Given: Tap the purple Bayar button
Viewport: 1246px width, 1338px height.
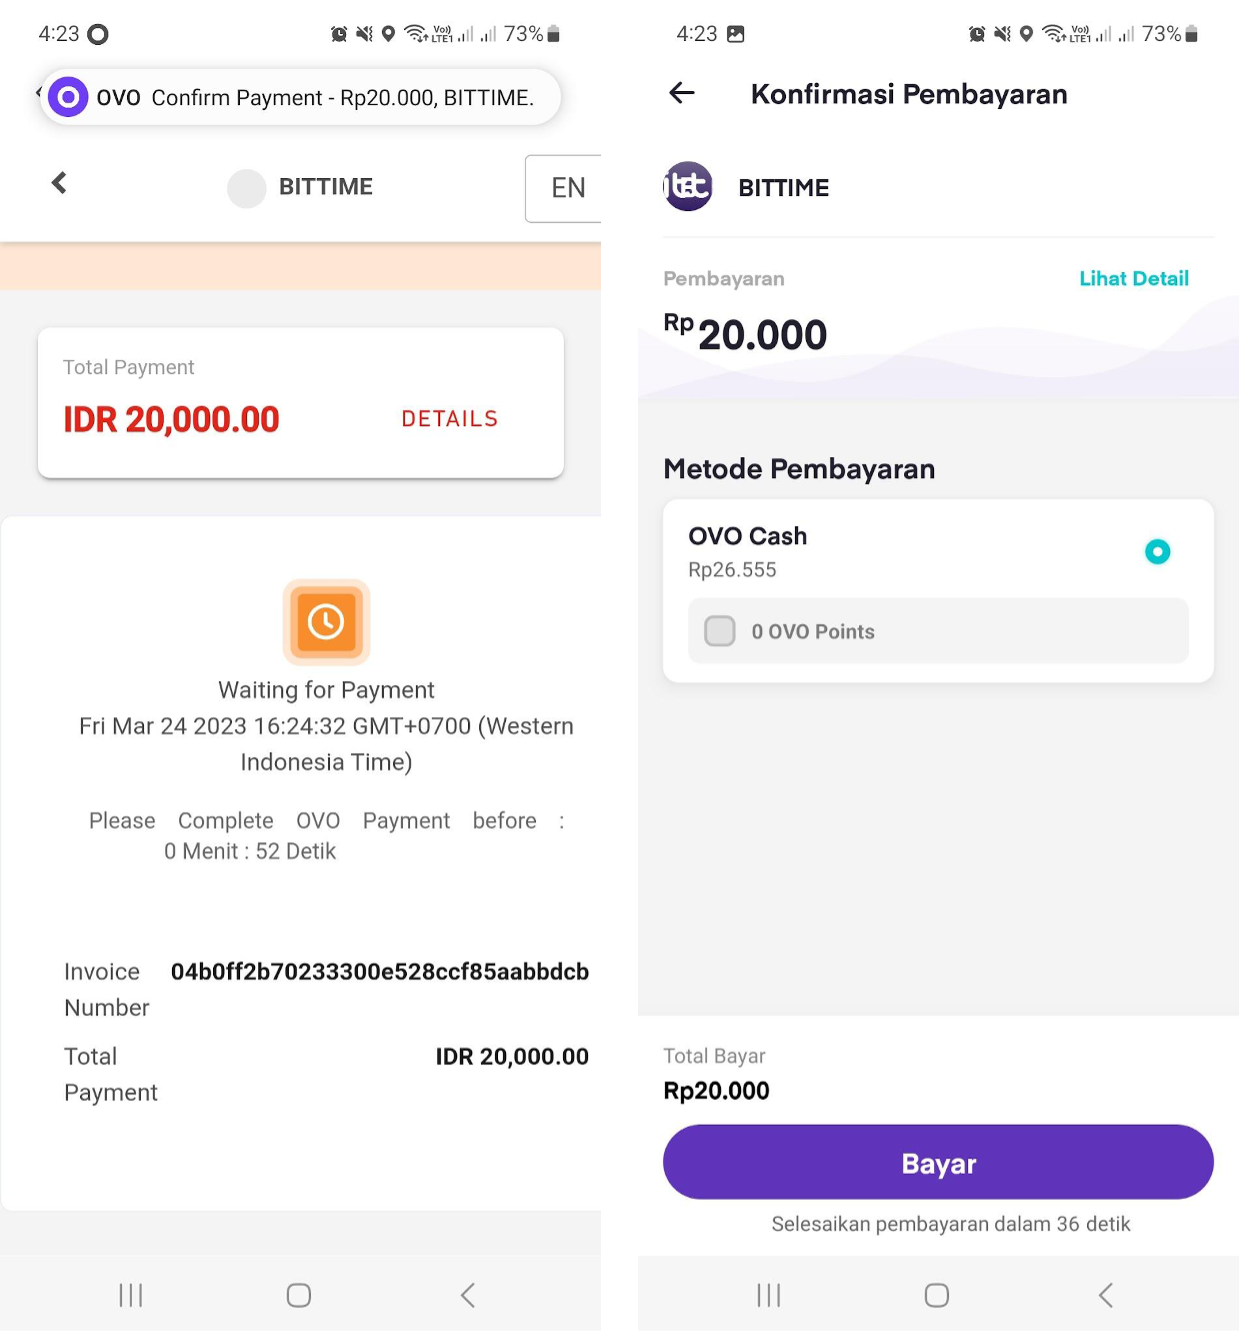Looking at the screenshot, I should click(938, 1162).
